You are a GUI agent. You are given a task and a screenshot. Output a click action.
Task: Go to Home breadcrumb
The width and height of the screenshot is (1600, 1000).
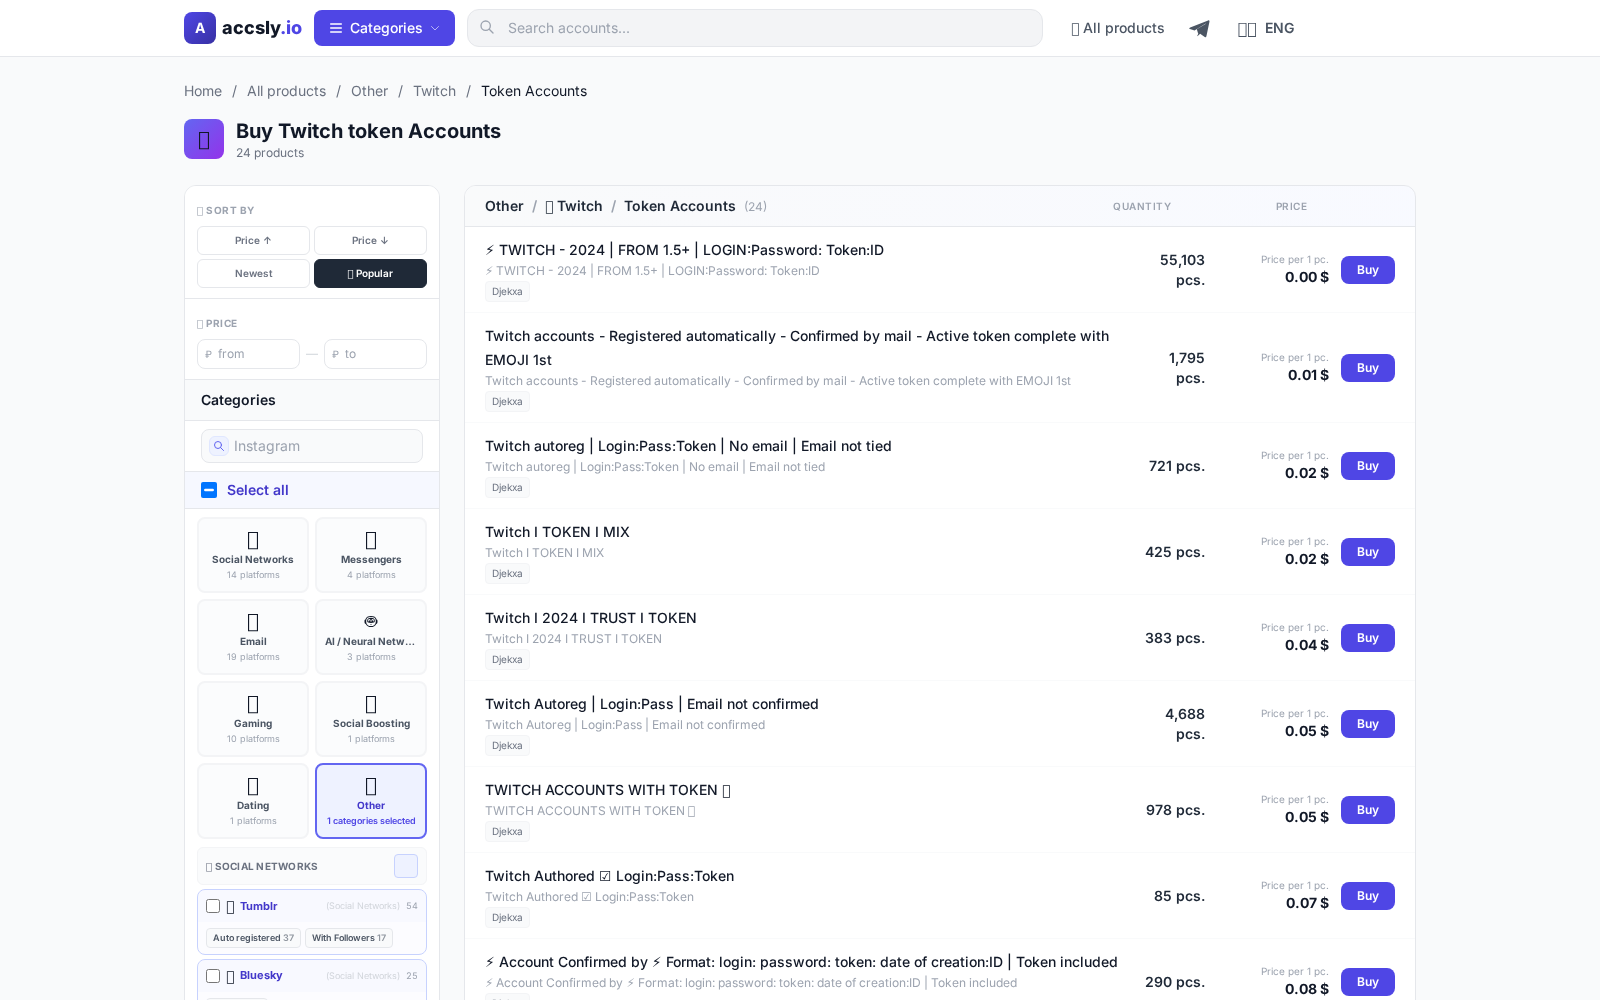(x=203, y=91)
